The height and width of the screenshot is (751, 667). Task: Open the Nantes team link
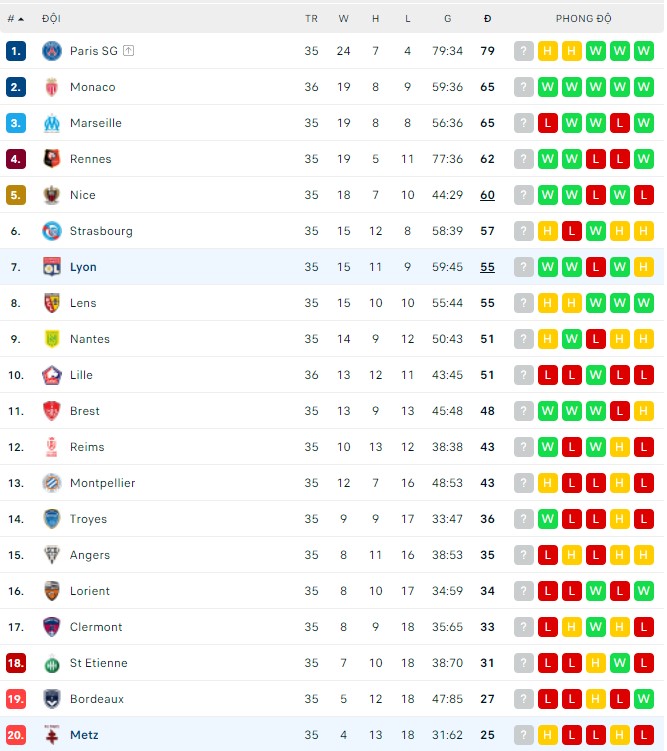(x=90, y=339)
